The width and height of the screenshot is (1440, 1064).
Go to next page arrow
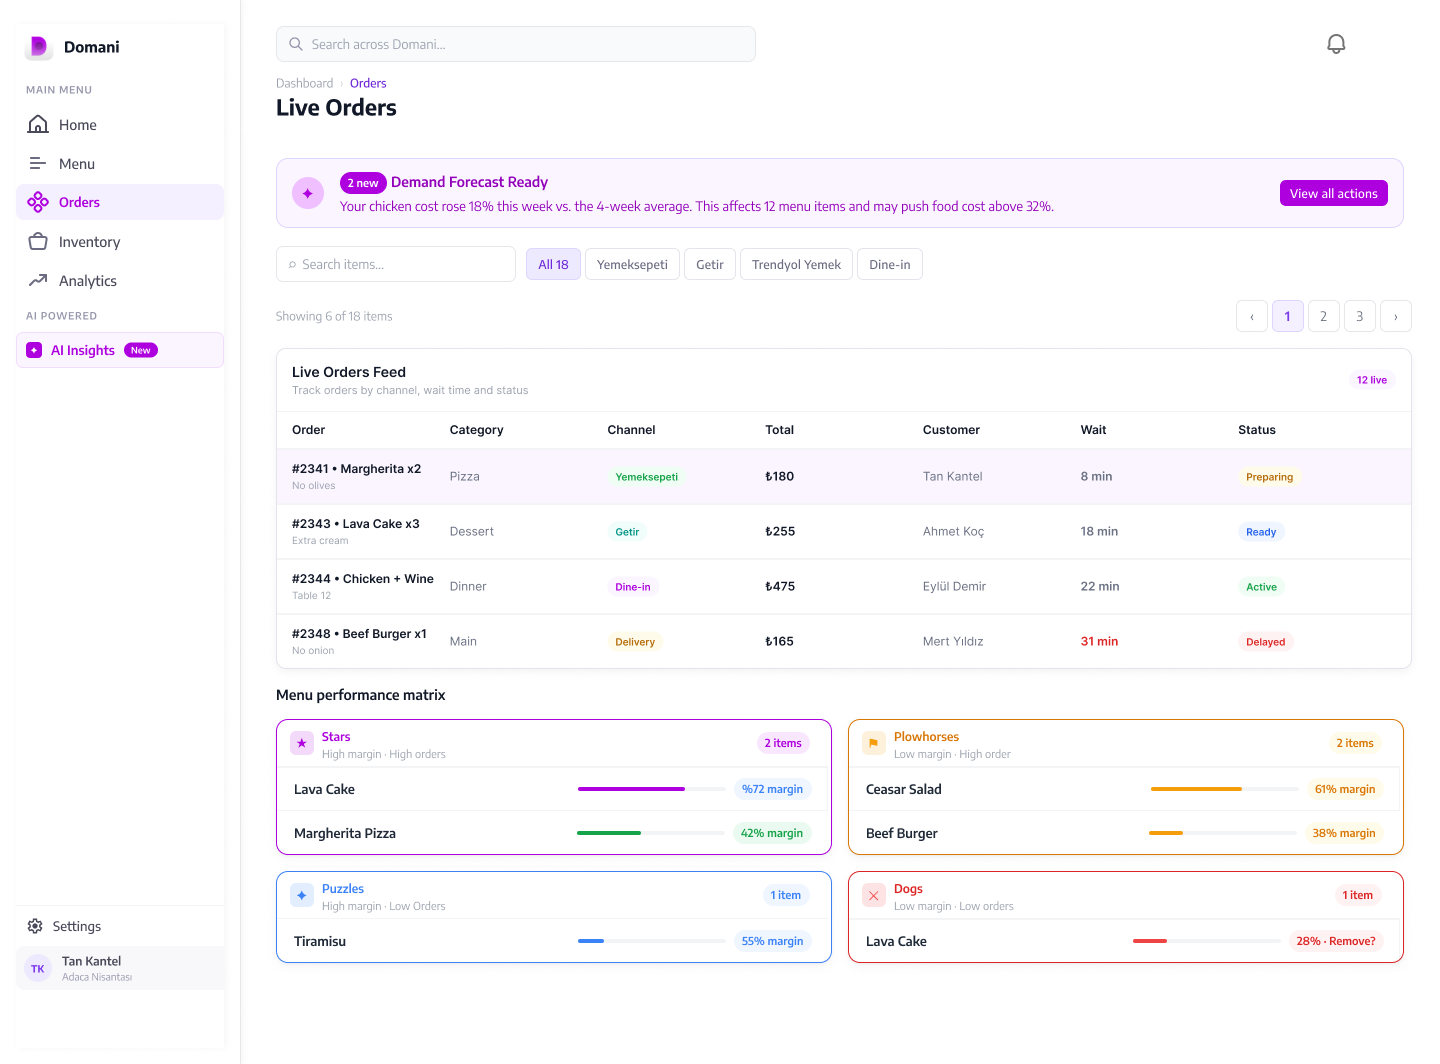click(1396, 316)
